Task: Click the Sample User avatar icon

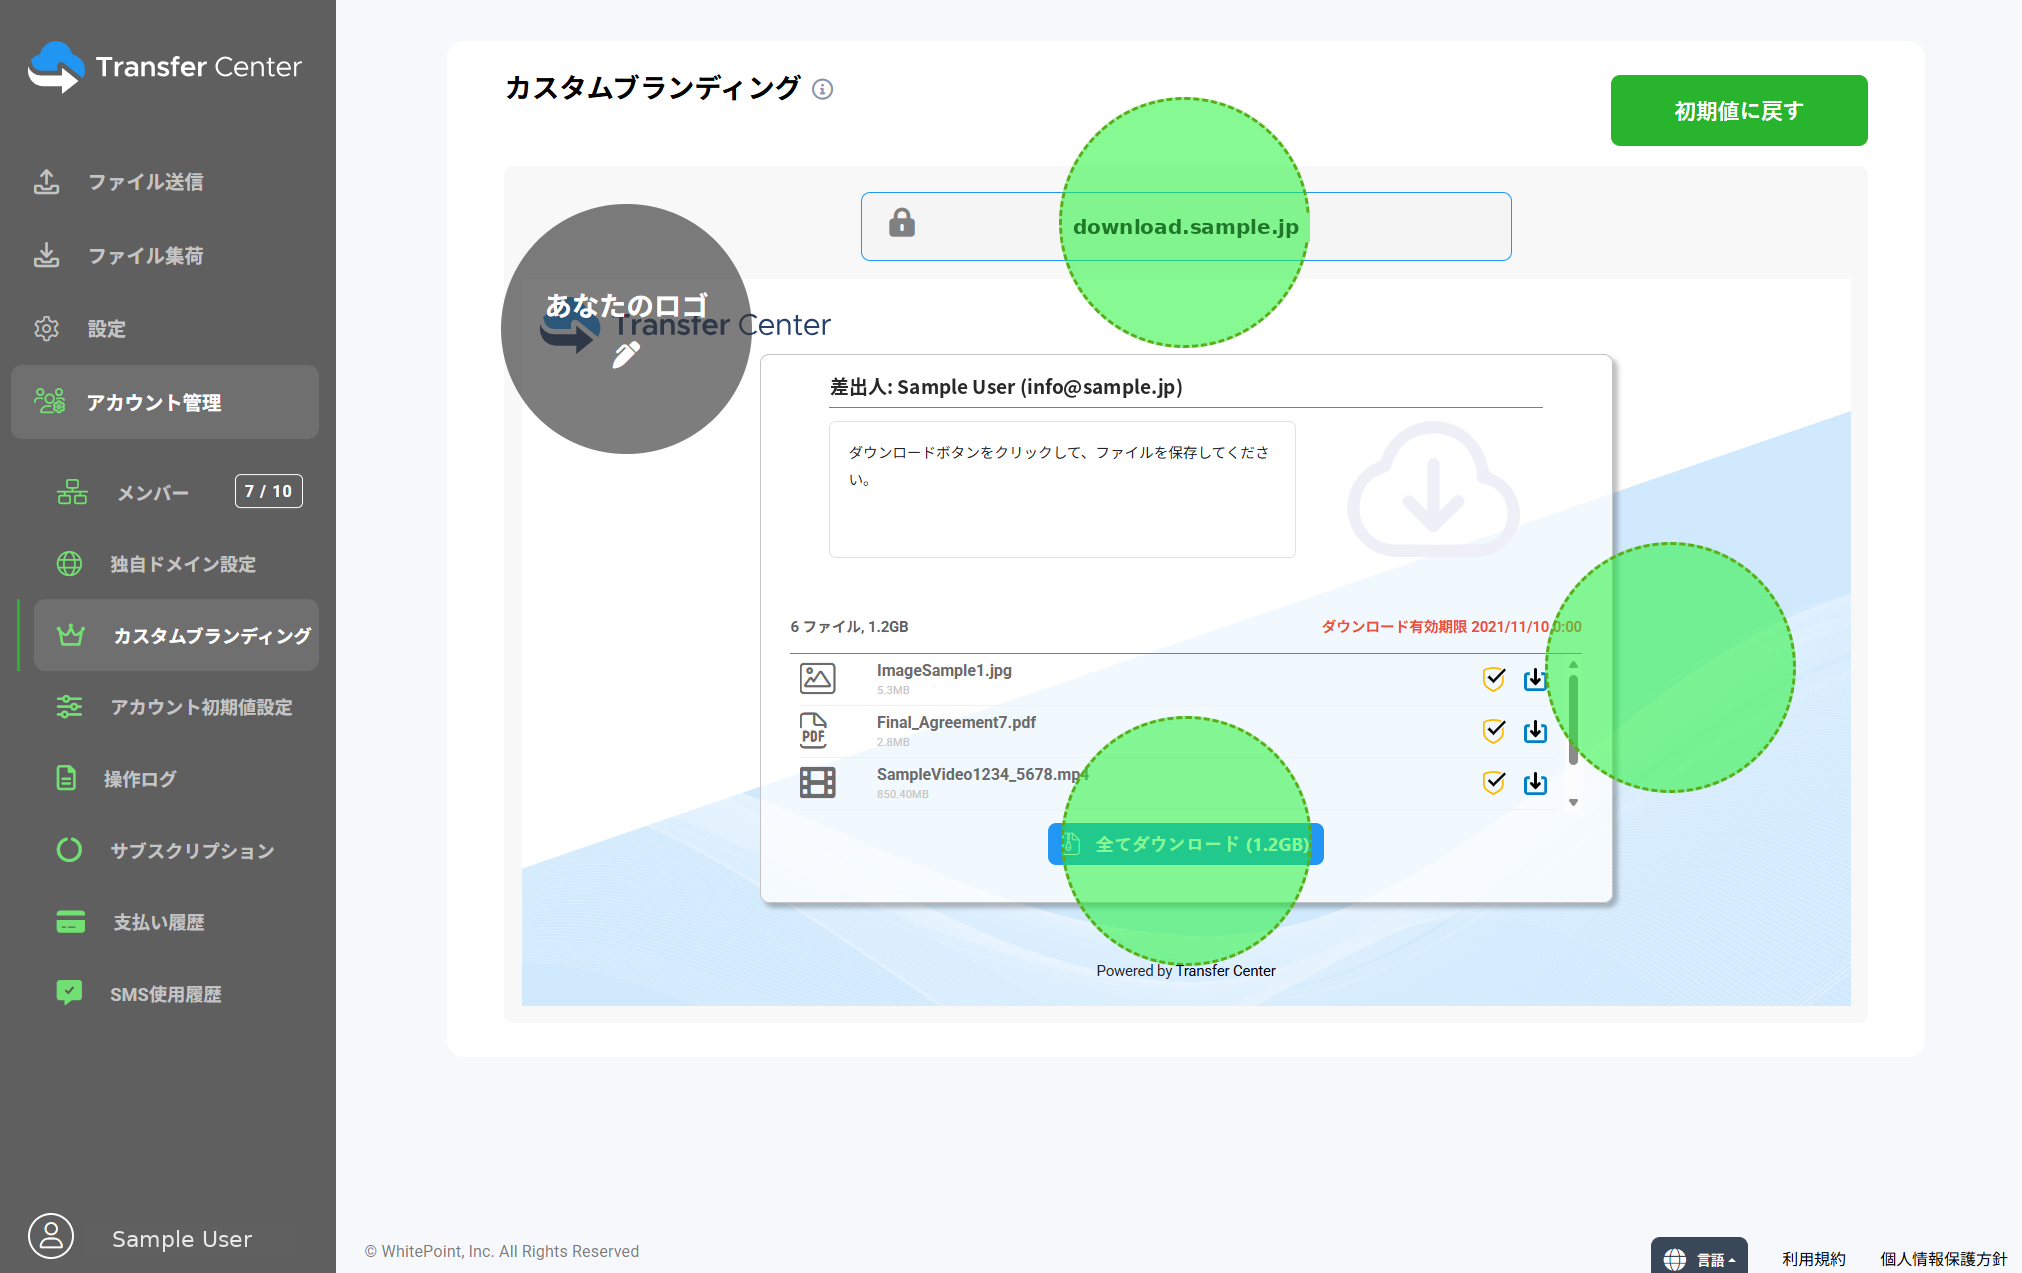Action: click(51, 1236)
